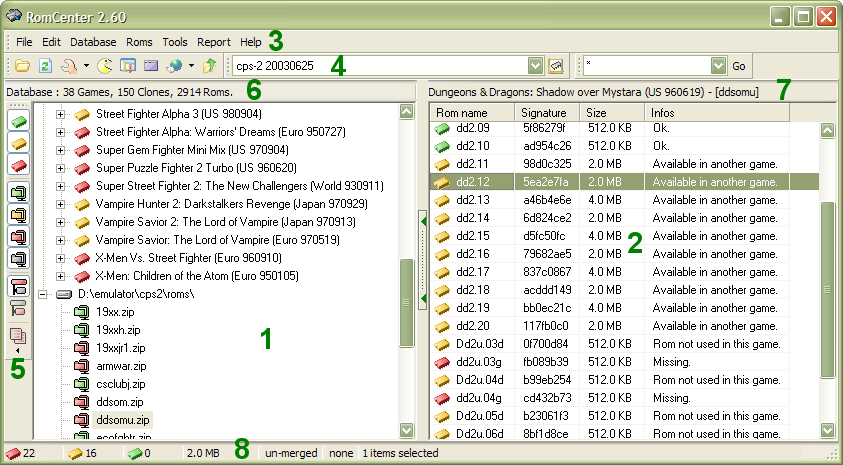Click the rom list scroll-down arrow
Screen dimensions: 843x465
click(x=827, y=430)
